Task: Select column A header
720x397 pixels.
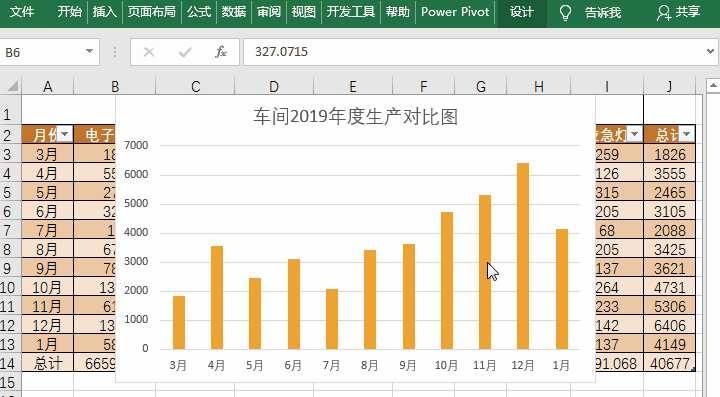Action: [48, 86]
